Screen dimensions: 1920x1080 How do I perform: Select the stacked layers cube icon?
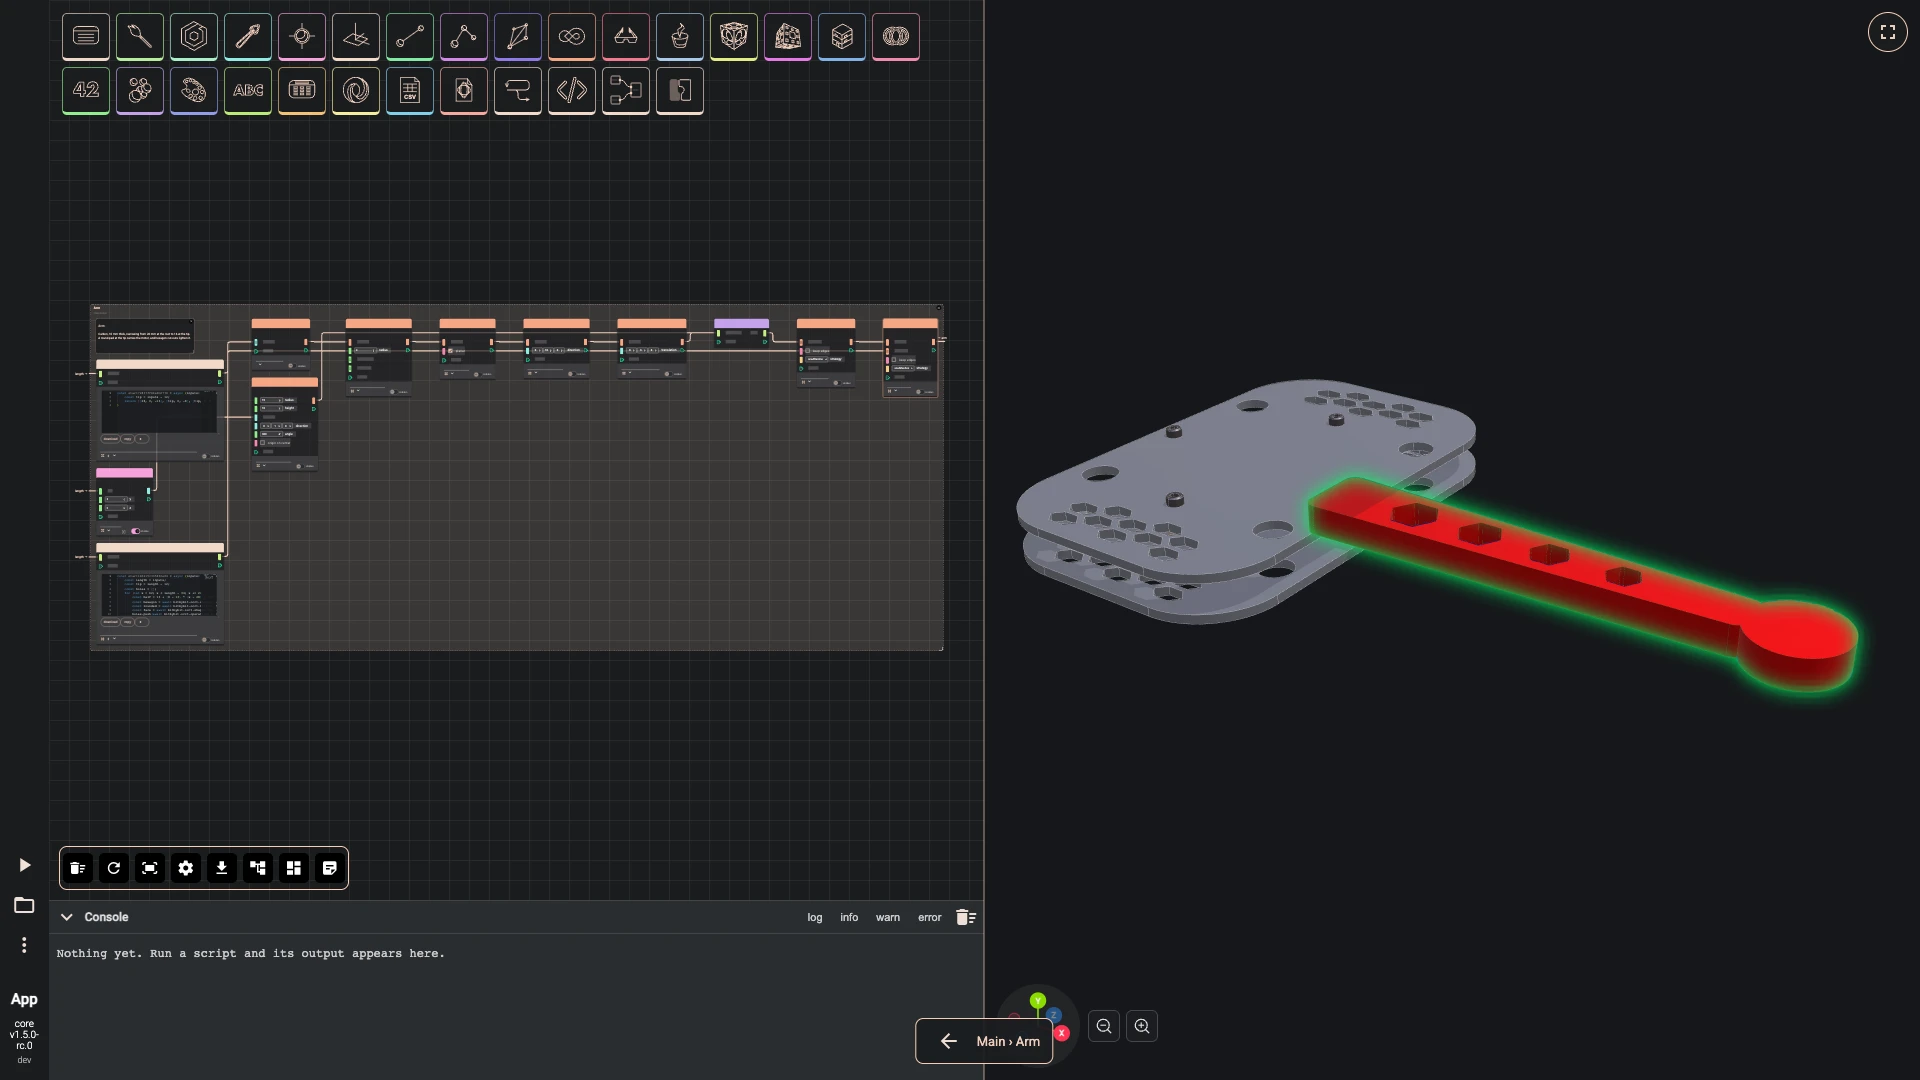click(842, 37)
